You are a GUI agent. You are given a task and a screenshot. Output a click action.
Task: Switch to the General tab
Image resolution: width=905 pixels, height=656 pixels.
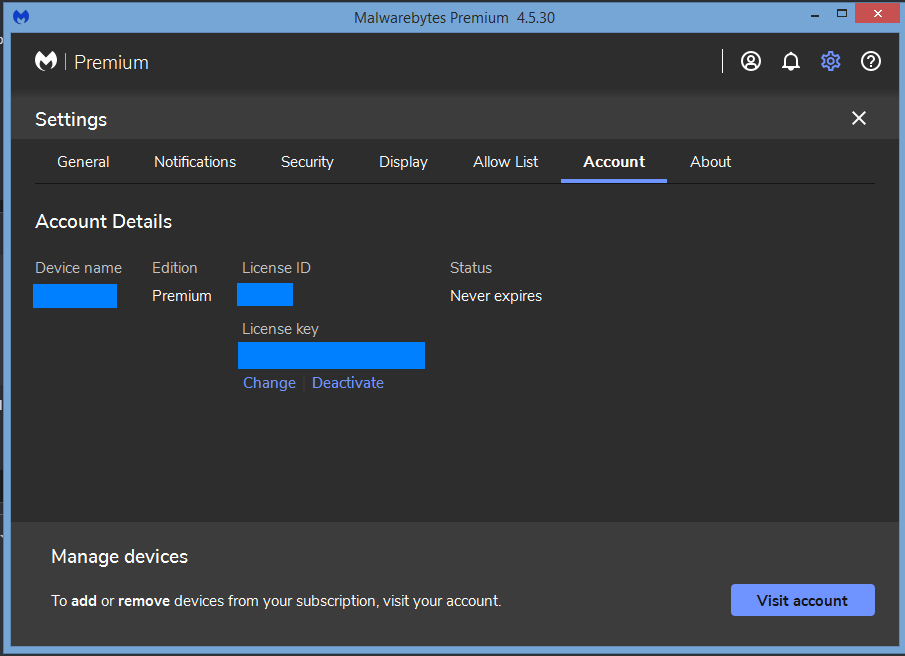tap(83, 162)
